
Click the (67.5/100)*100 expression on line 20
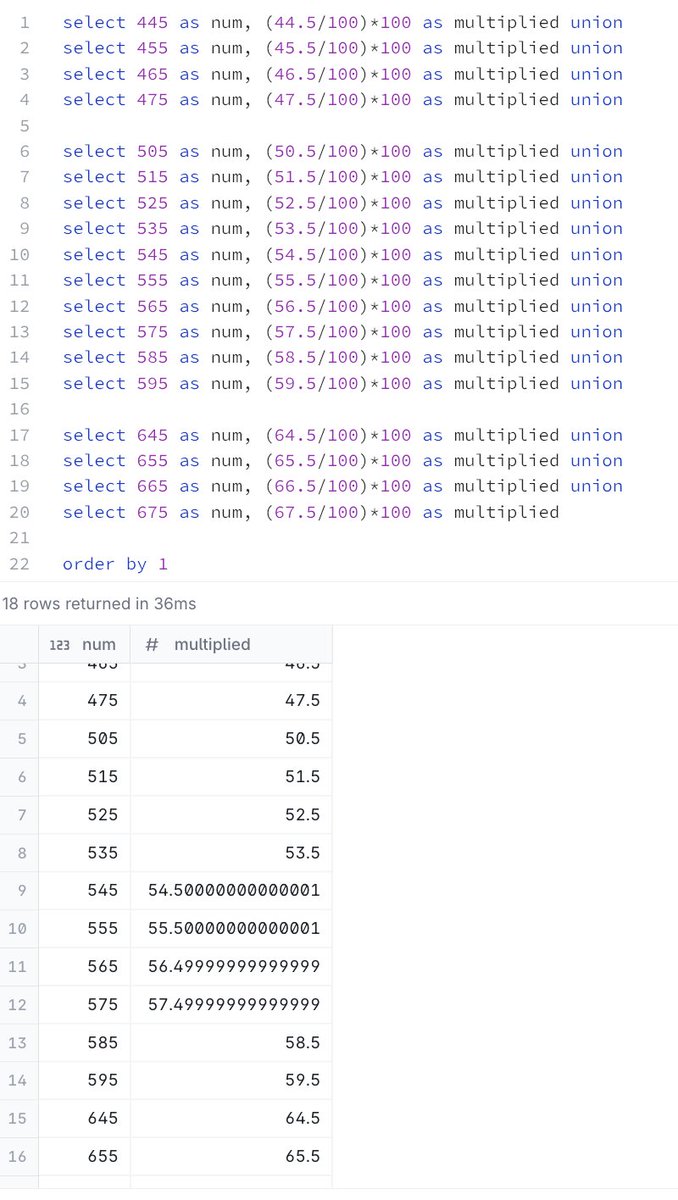tap(338, 512)
